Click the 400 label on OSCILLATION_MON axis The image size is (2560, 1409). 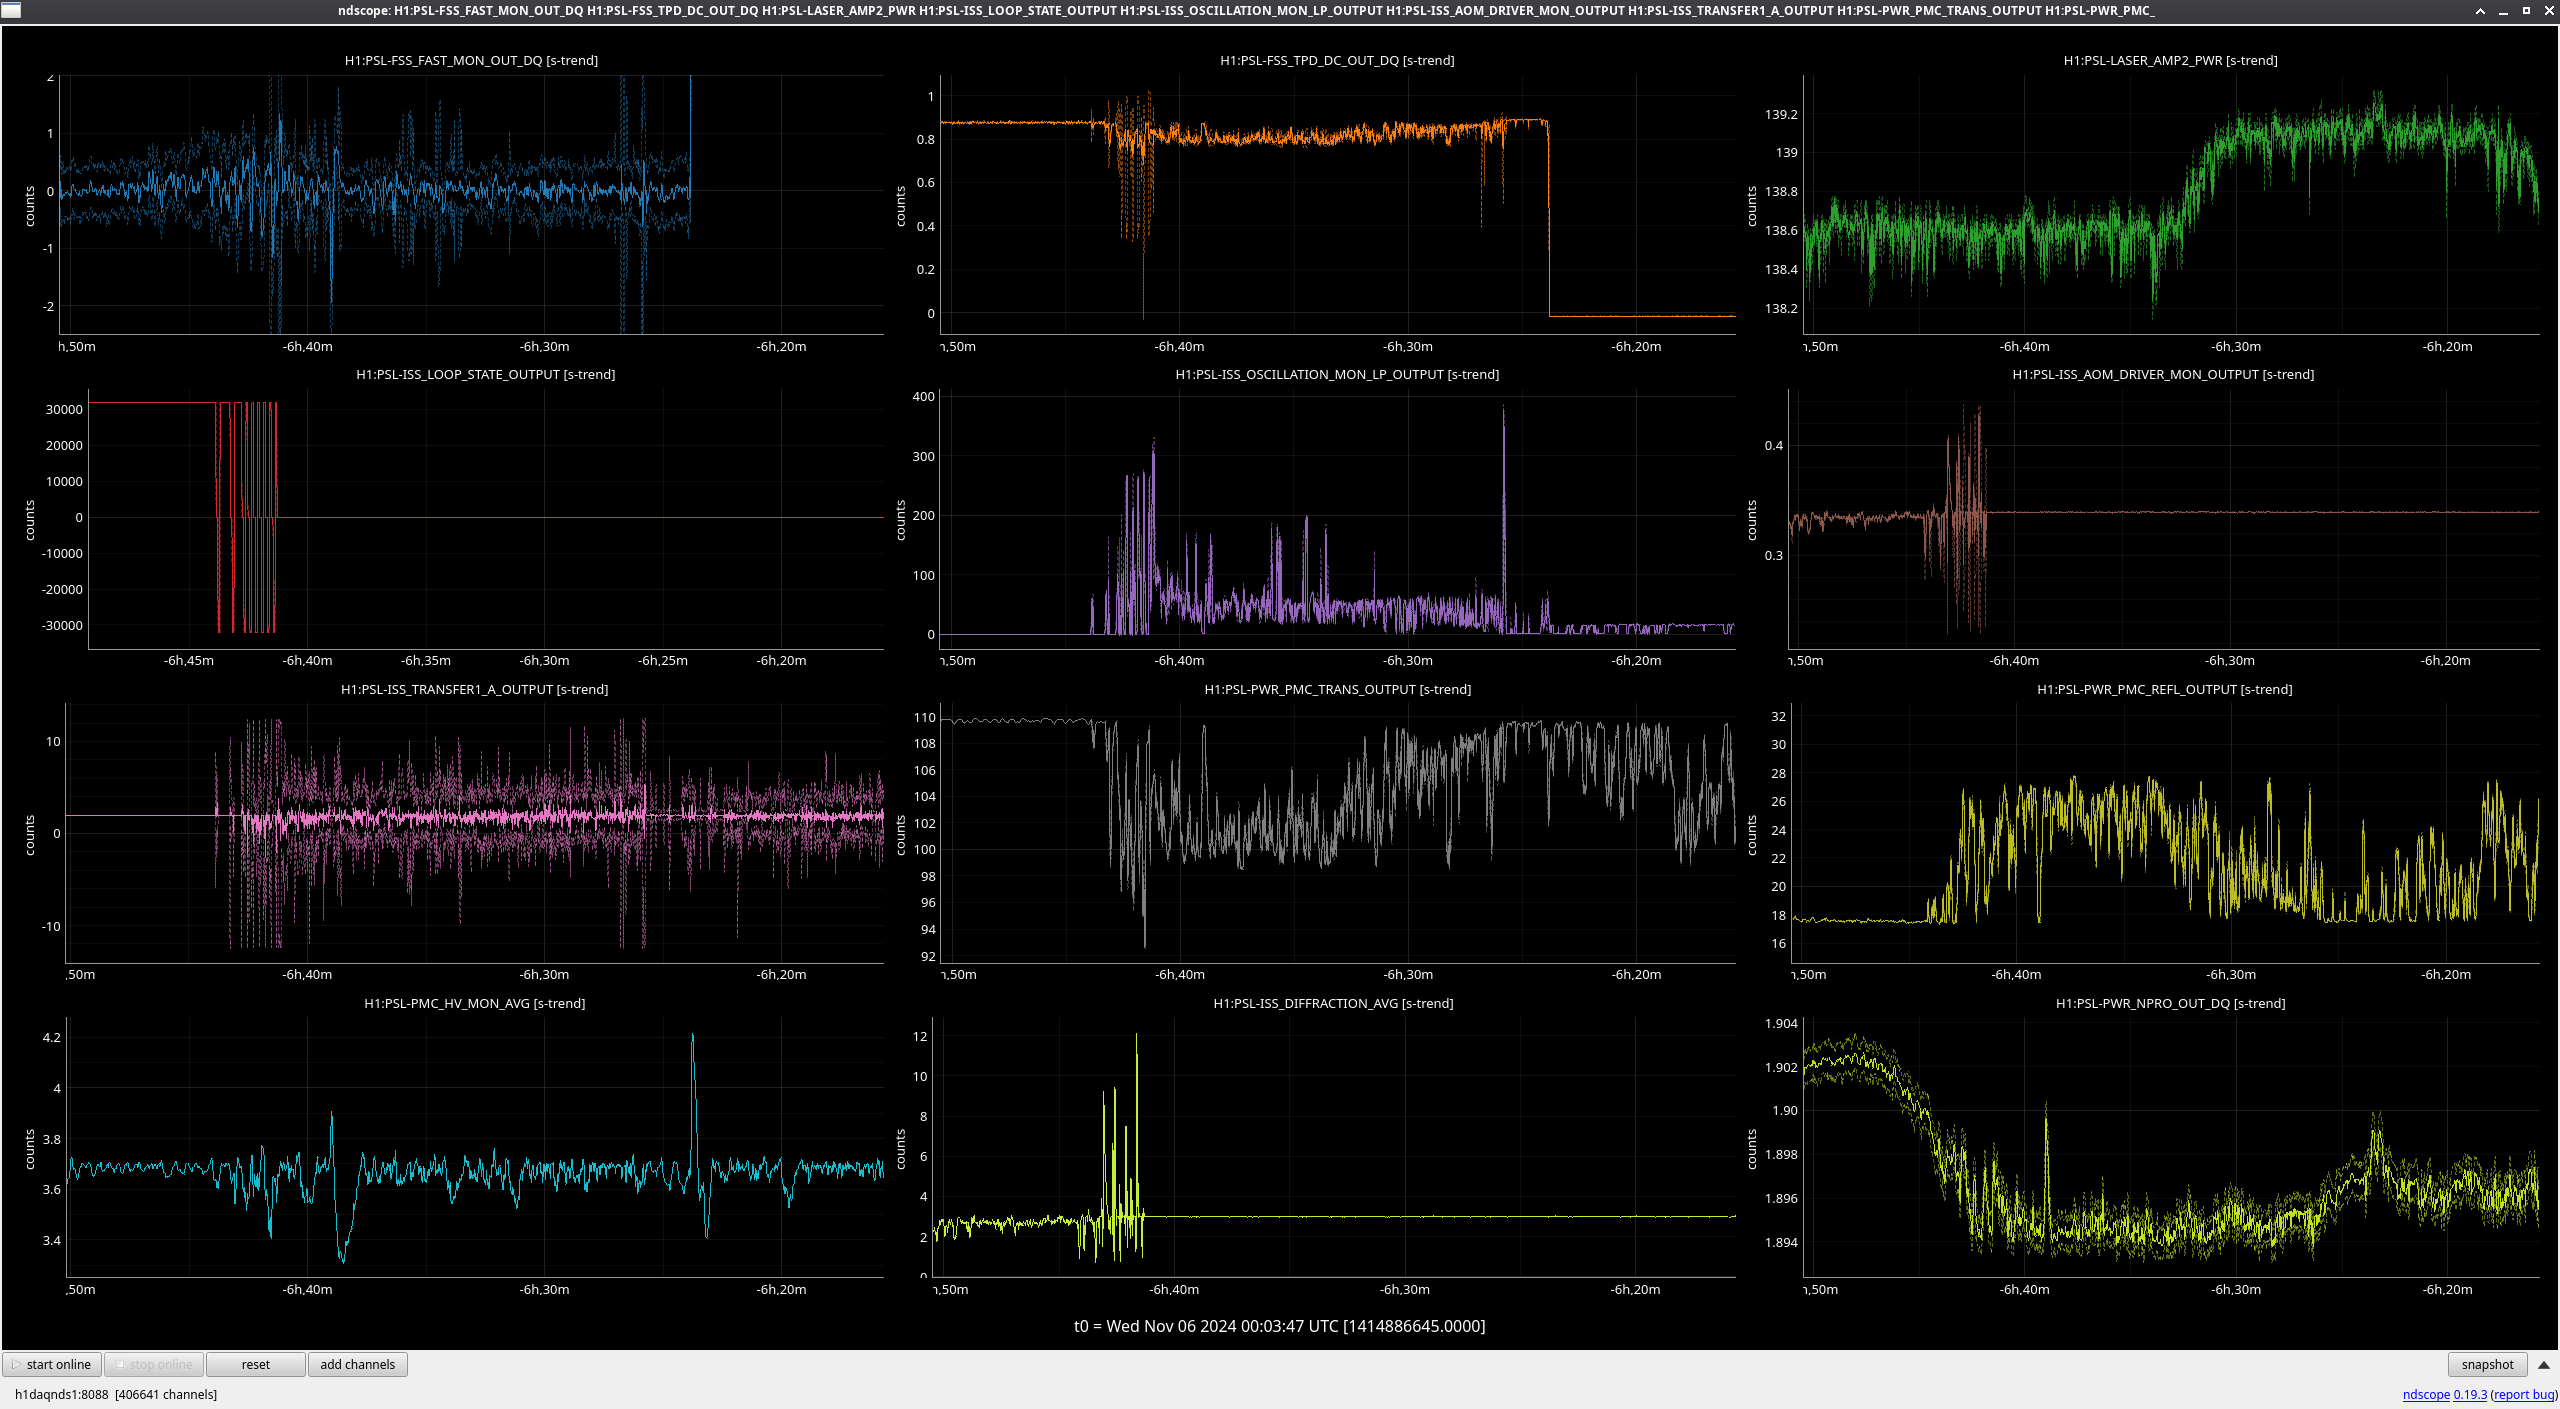coord(923,396)
